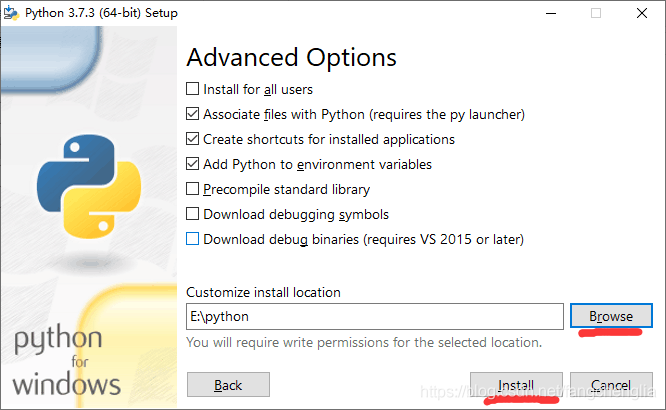Click the Browse button

tap(611, 316)
